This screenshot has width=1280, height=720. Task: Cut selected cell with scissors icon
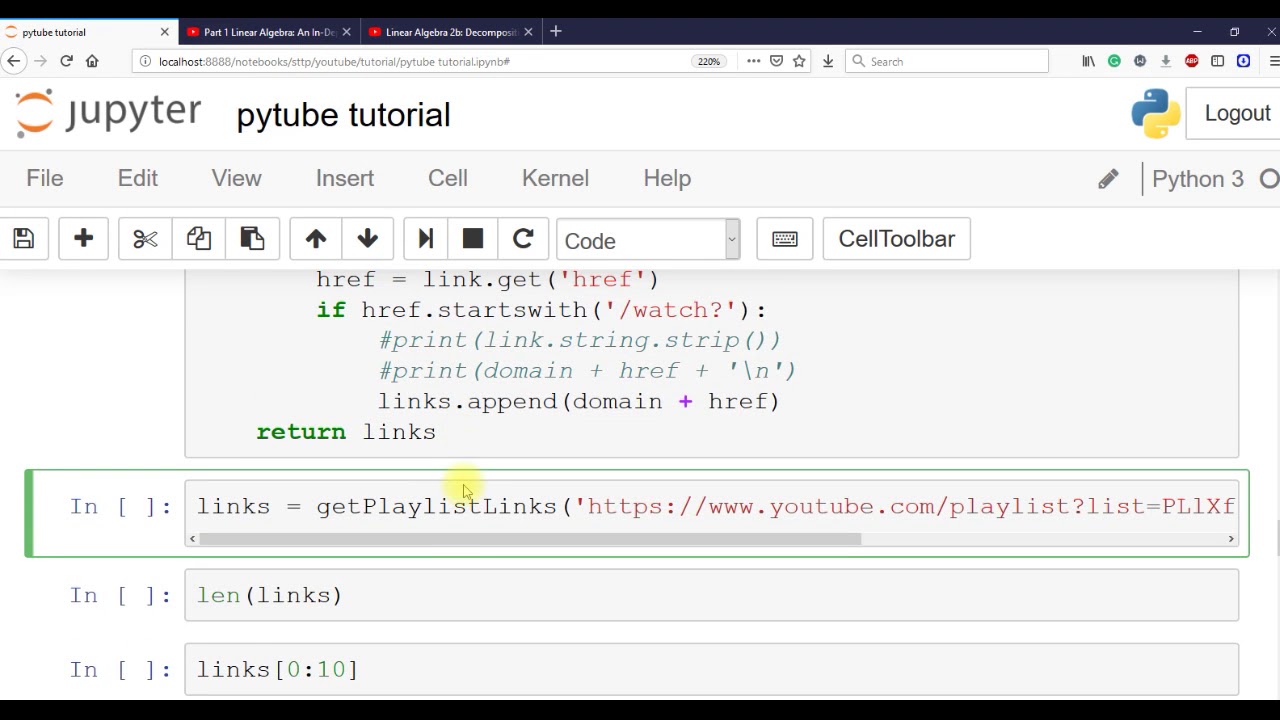tap(145, 239)
